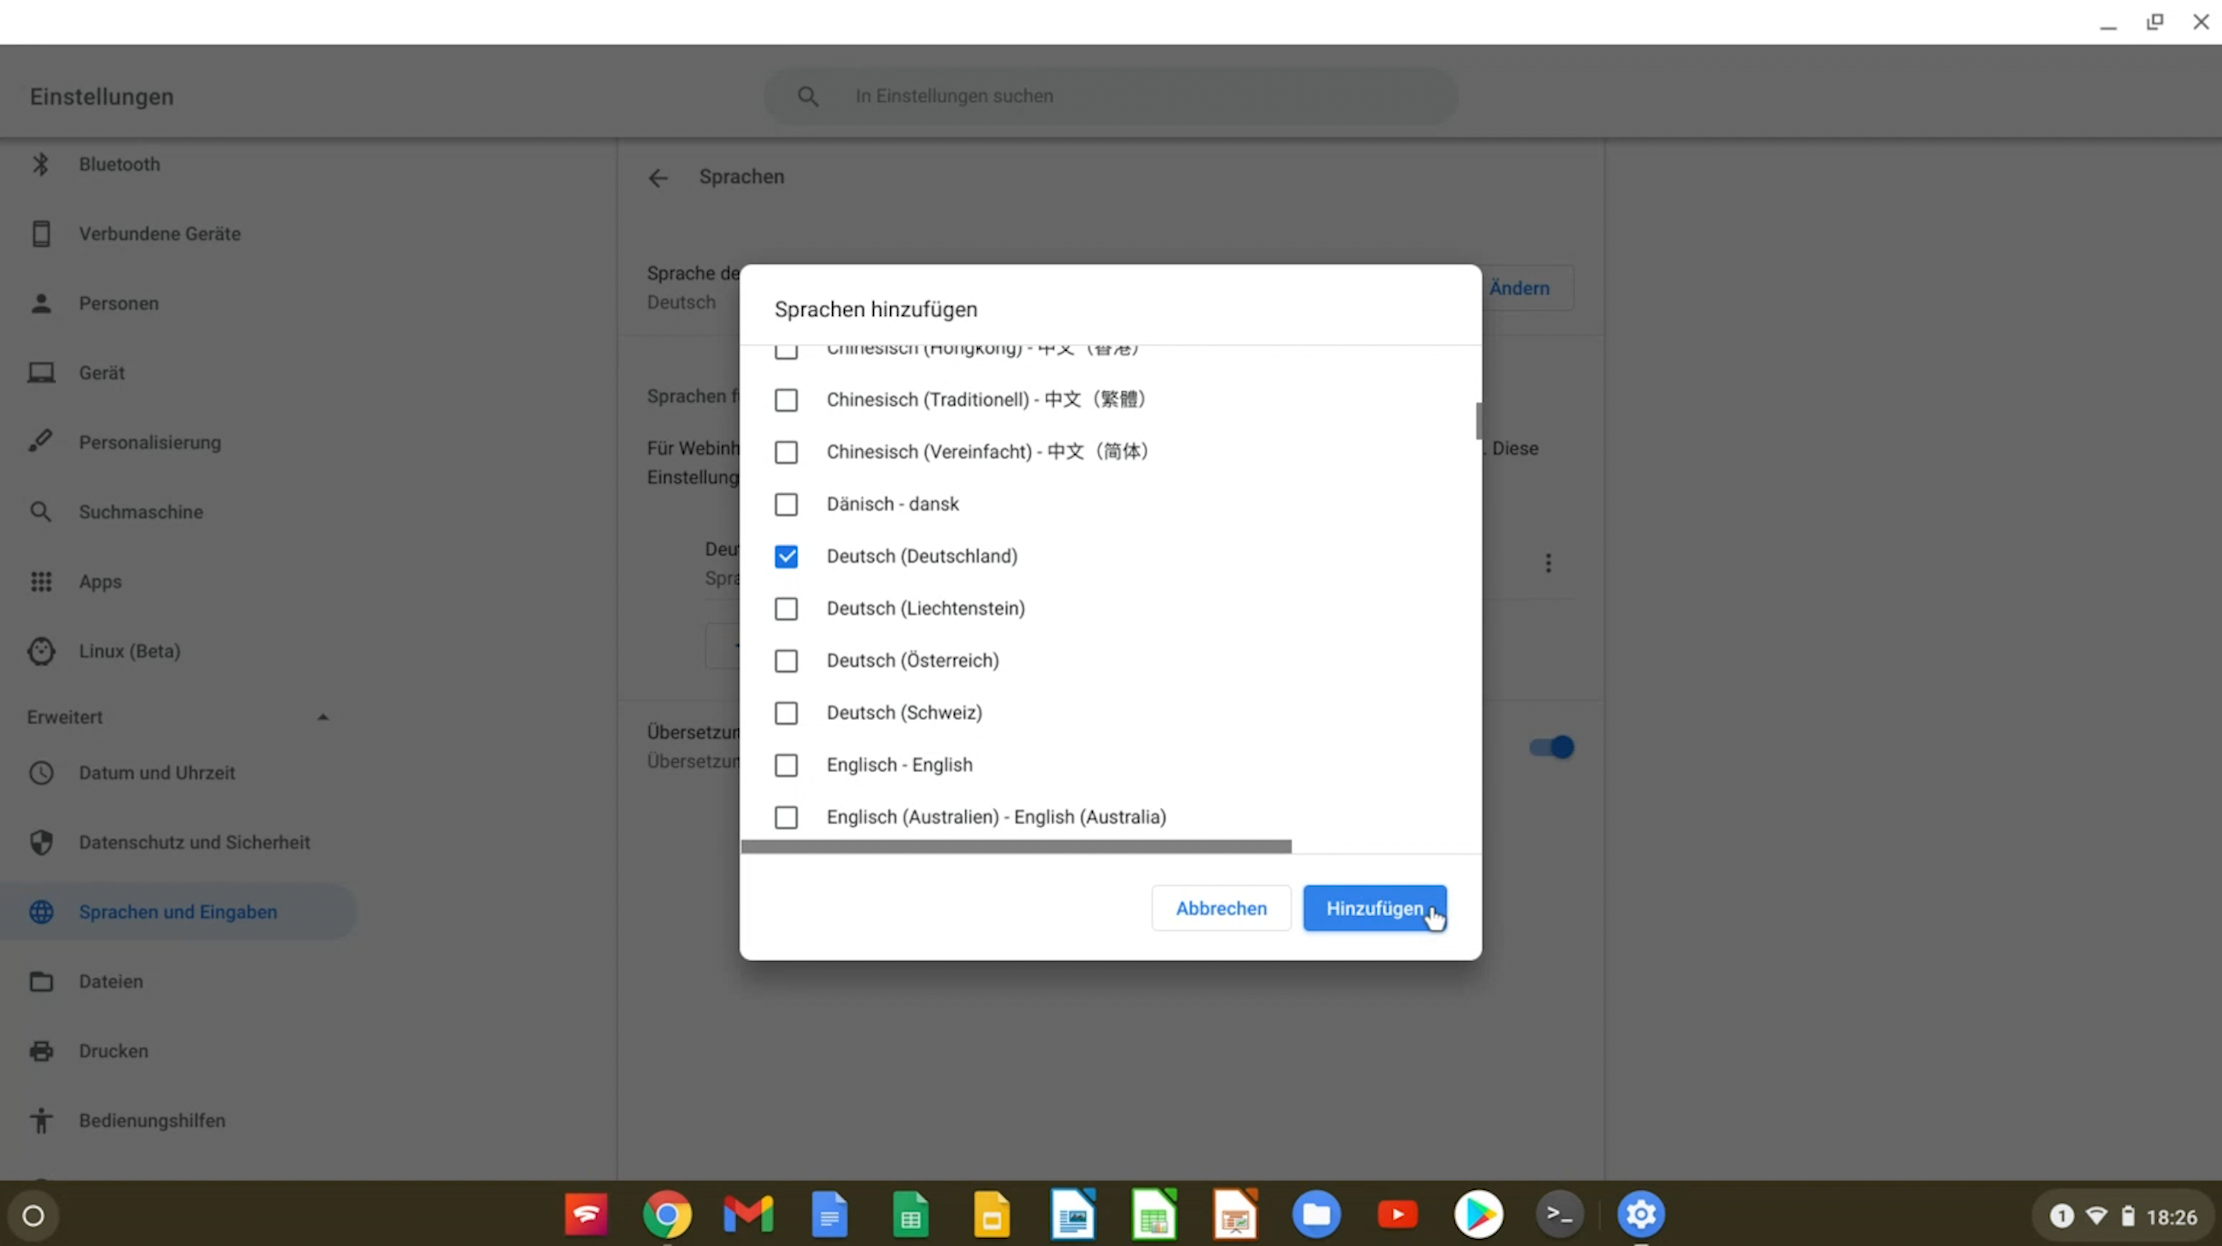Check Chinesisch (Traditionell) checkbox
Image resolution: width=2222 pixels, height=1246 pixels.
tap(786, 400)
